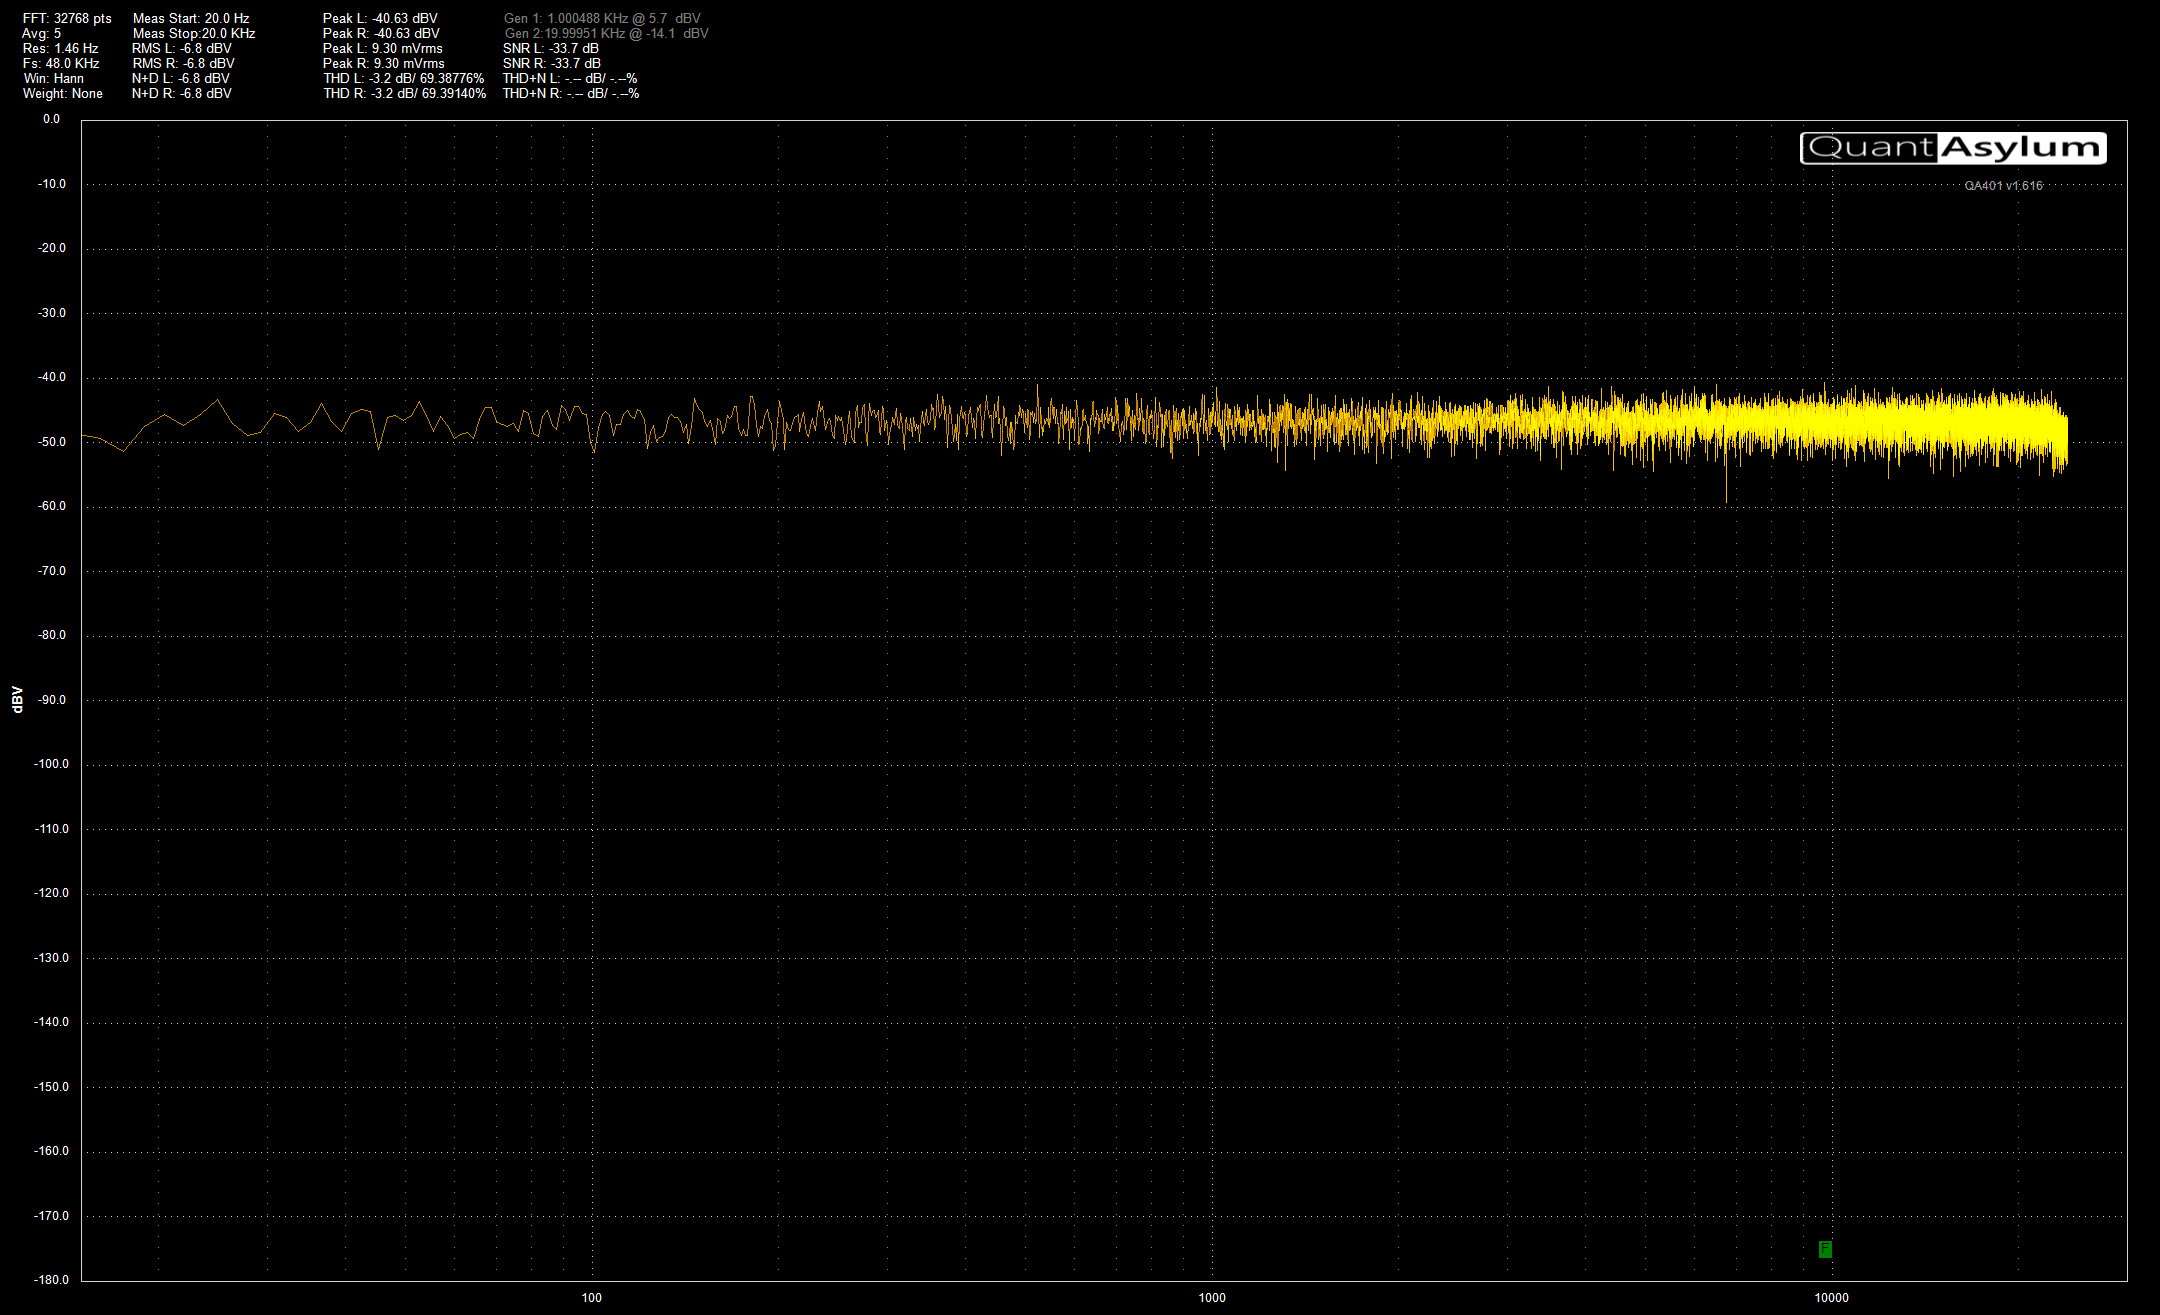Screen dimensions: 2160x1315
Task: Select the '-180.0' Y-axis label
Action: click(x=52, y=1280)
